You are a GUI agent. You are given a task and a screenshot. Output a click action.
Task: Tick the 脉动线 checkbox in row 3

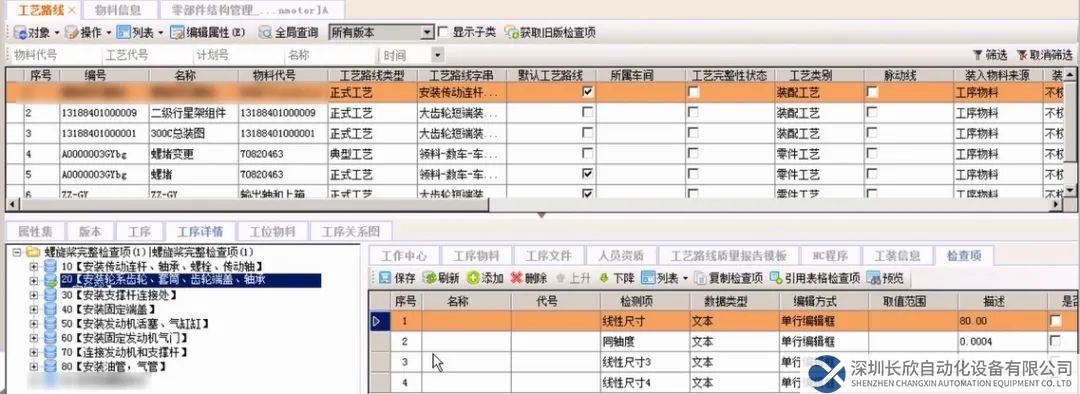[873, 133]
